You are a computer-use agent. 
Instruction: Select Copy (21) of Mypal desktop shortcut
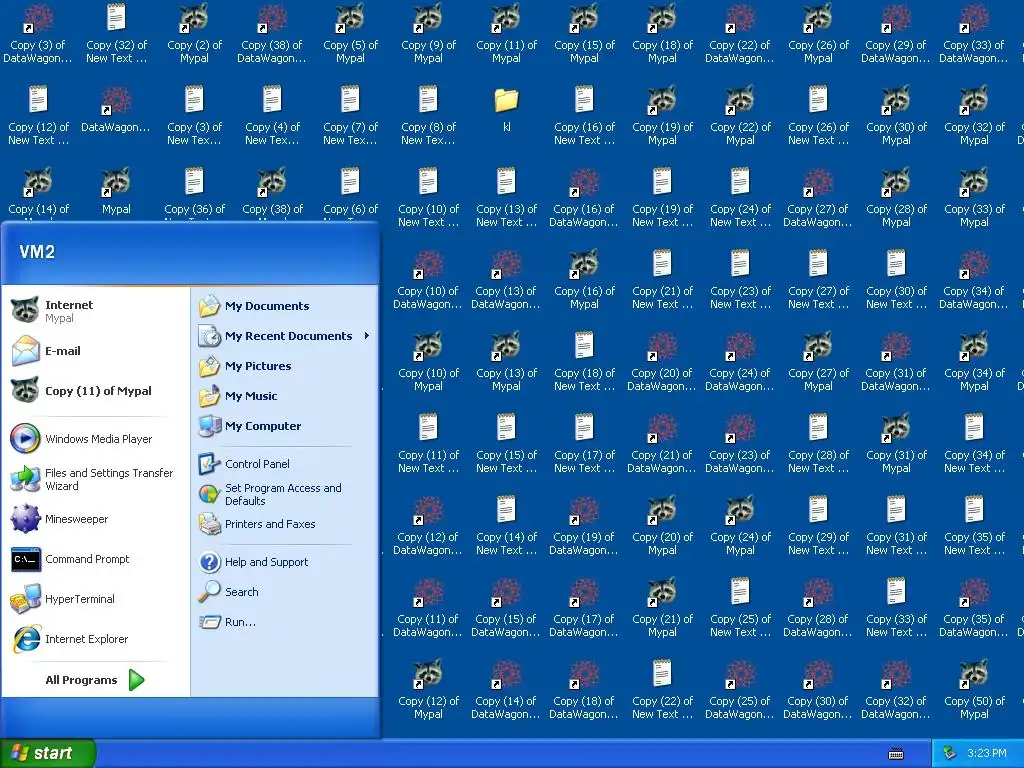[x=662, y=607]
